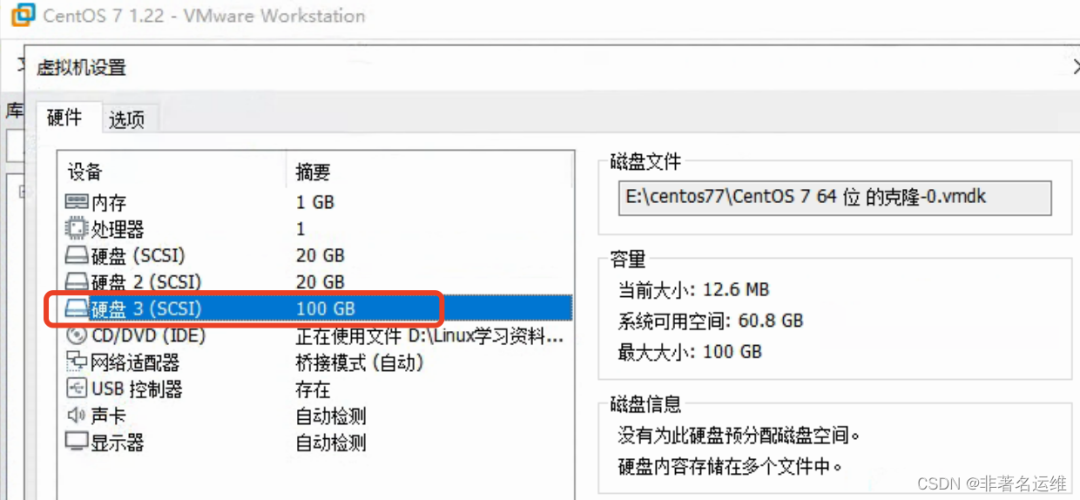Click the disk icon of 硬盘 3 (SCSI)
Viewport: 1080px width, 500px height.
[76, 309]
